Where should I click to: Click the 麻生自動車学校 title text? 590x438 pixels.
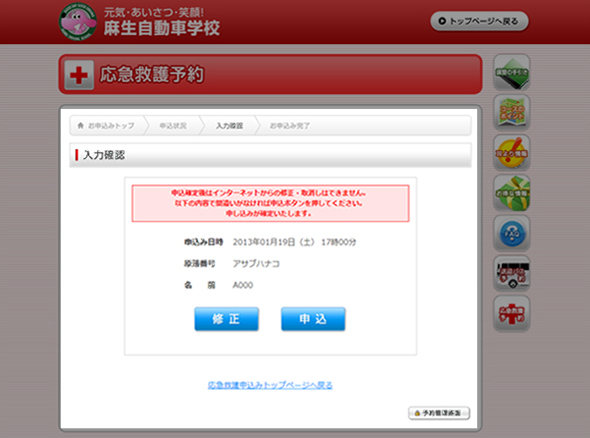coord(162,28)
